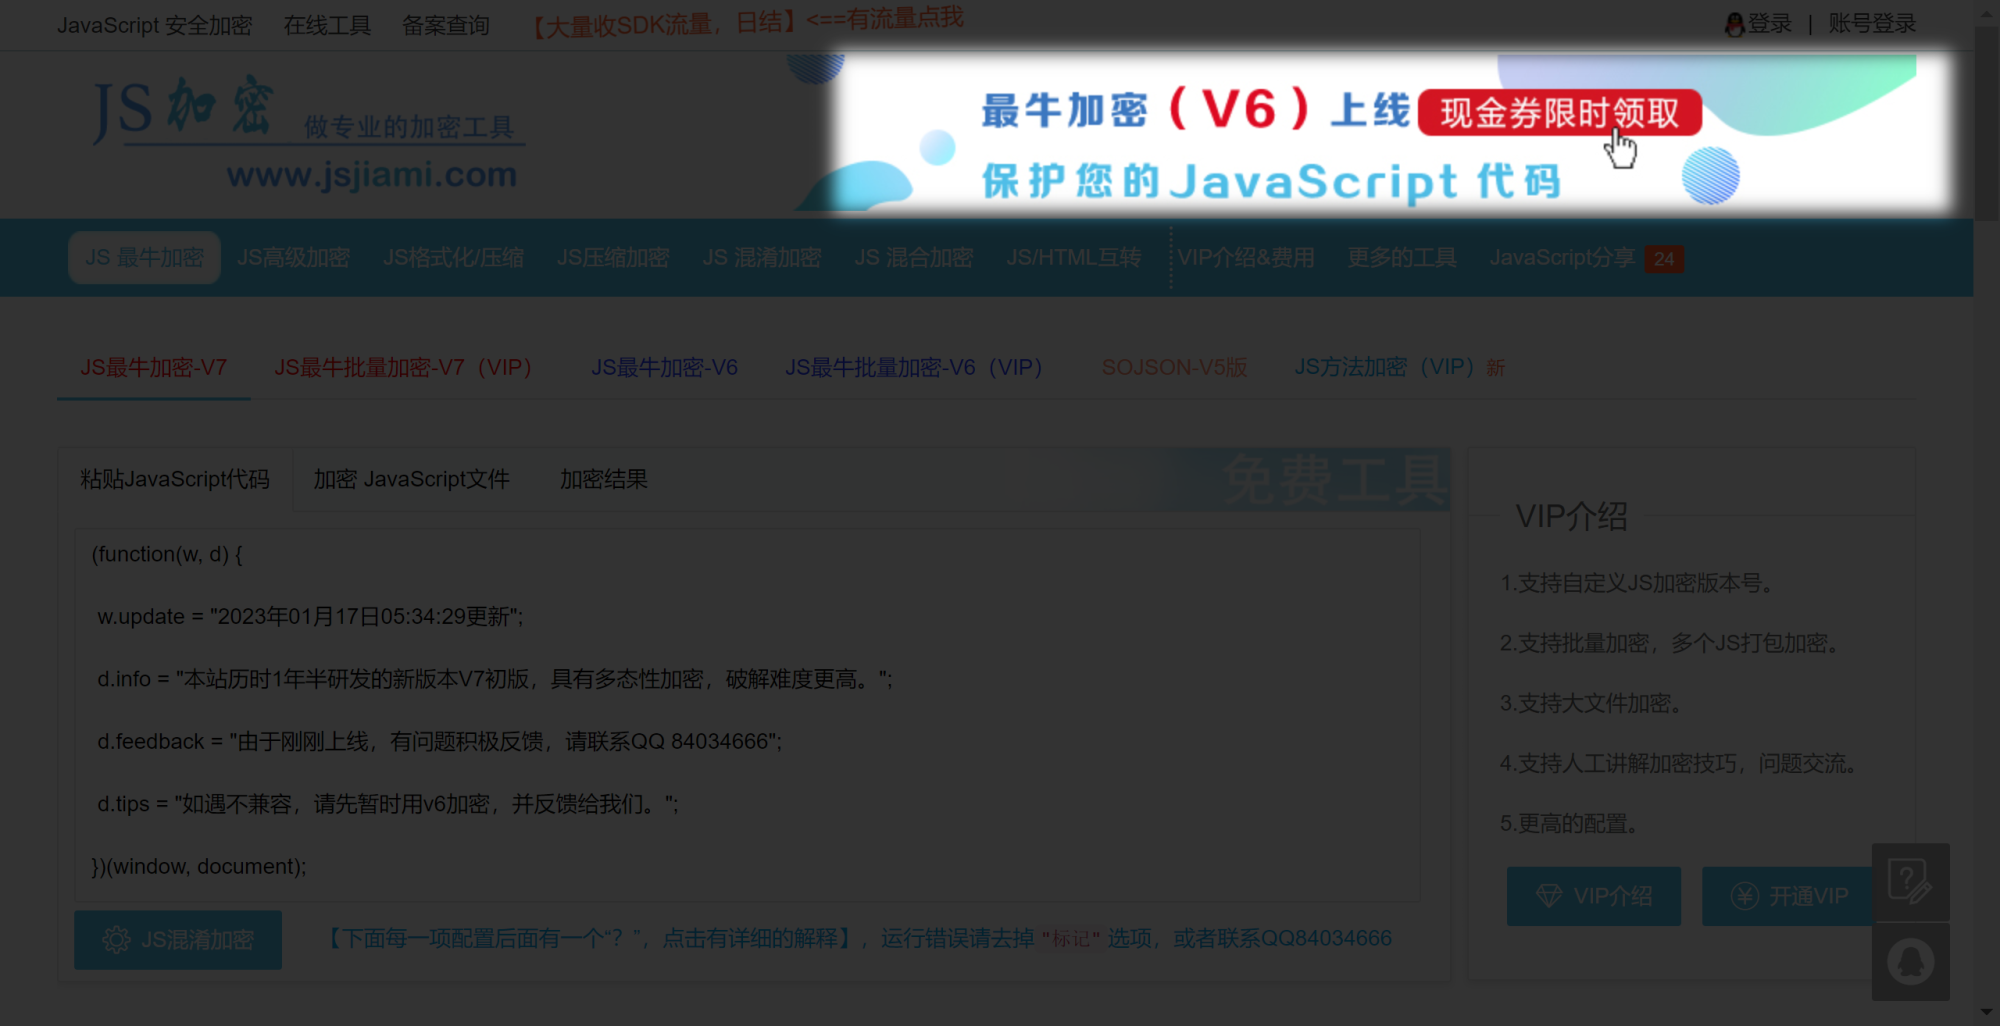
Task: Click the 账号登录 link top right
Action: click(x=1871, y=23)
